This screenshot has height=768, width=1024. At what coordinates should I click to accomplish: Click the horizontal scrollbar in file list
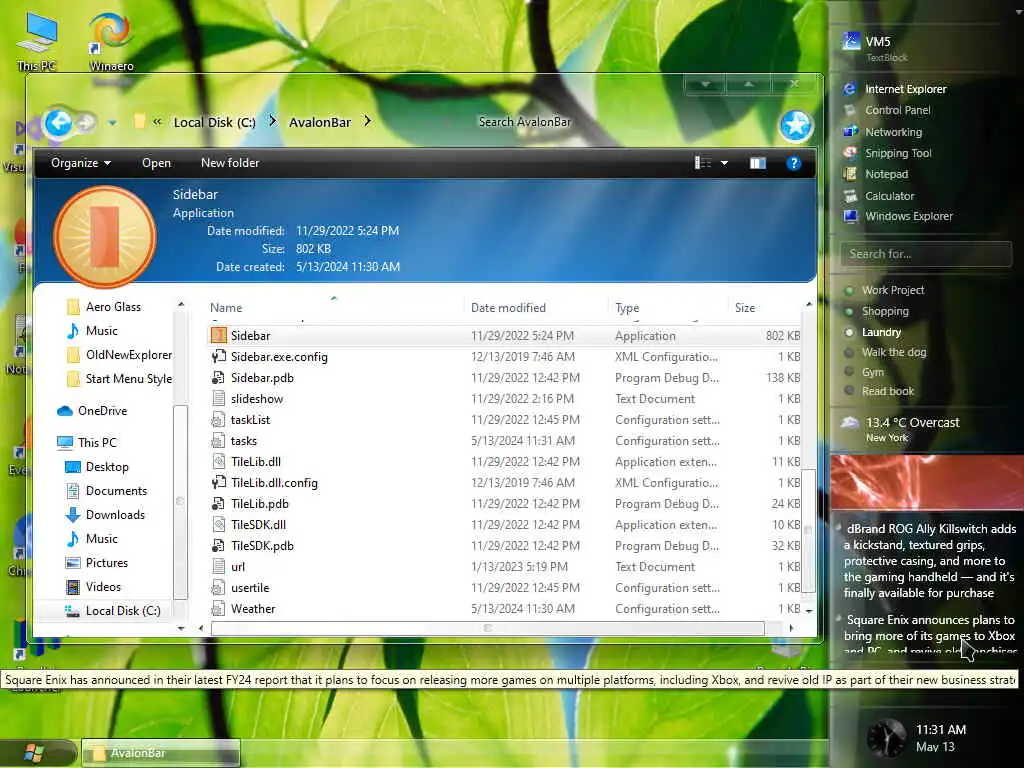pyautogui.click(x=487, y=628)
